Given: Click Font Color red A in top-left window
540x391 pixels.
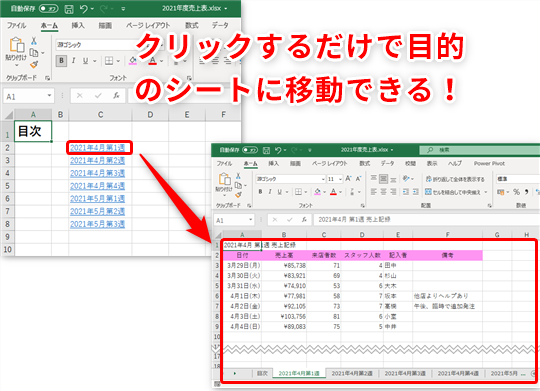Looking at the screenshot, I should click(153, 61).
